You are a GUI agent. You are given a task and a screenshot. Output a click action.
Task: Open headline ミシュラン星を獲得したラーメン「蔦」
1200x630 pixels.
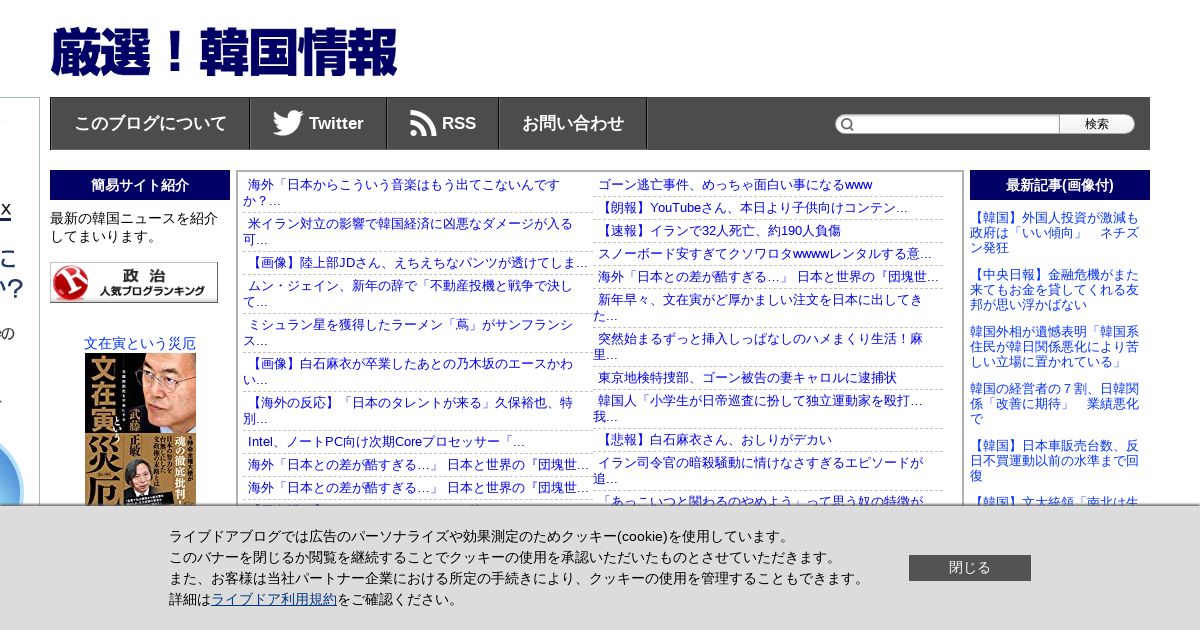click(x=409, y=333)
